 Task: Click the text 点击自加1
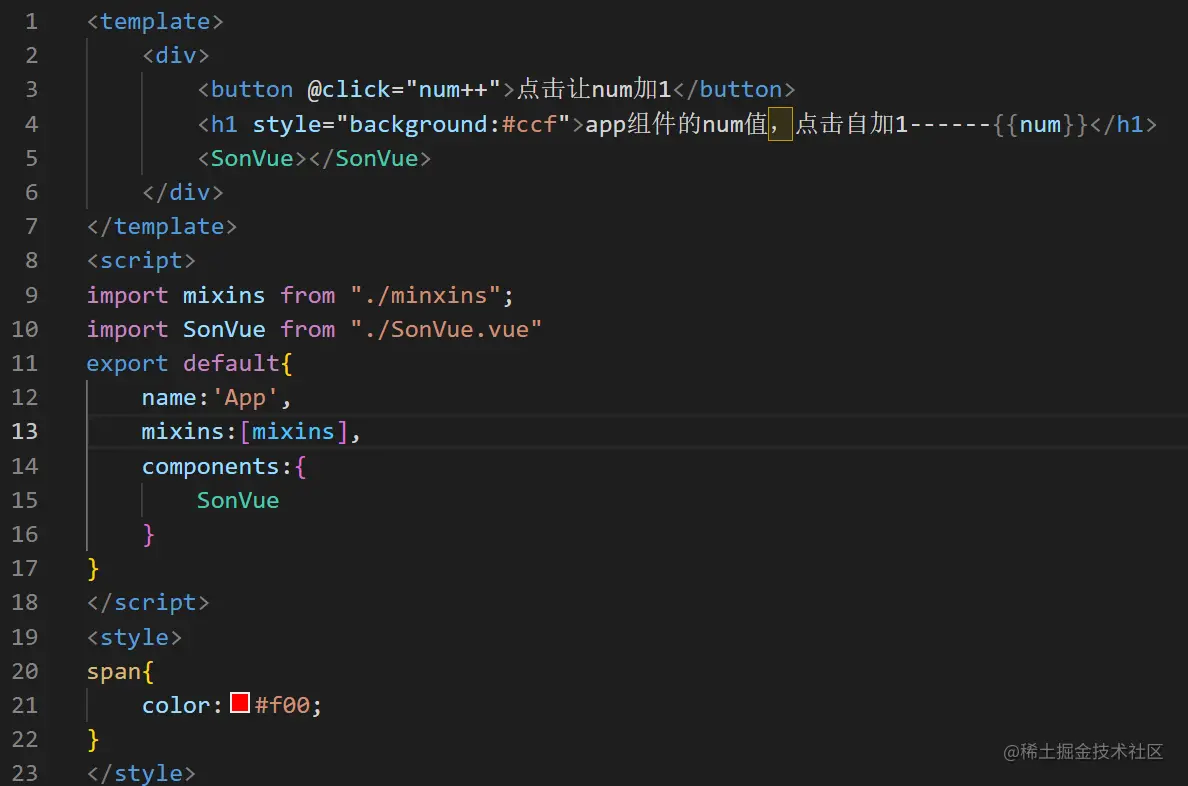click(852, 124)
